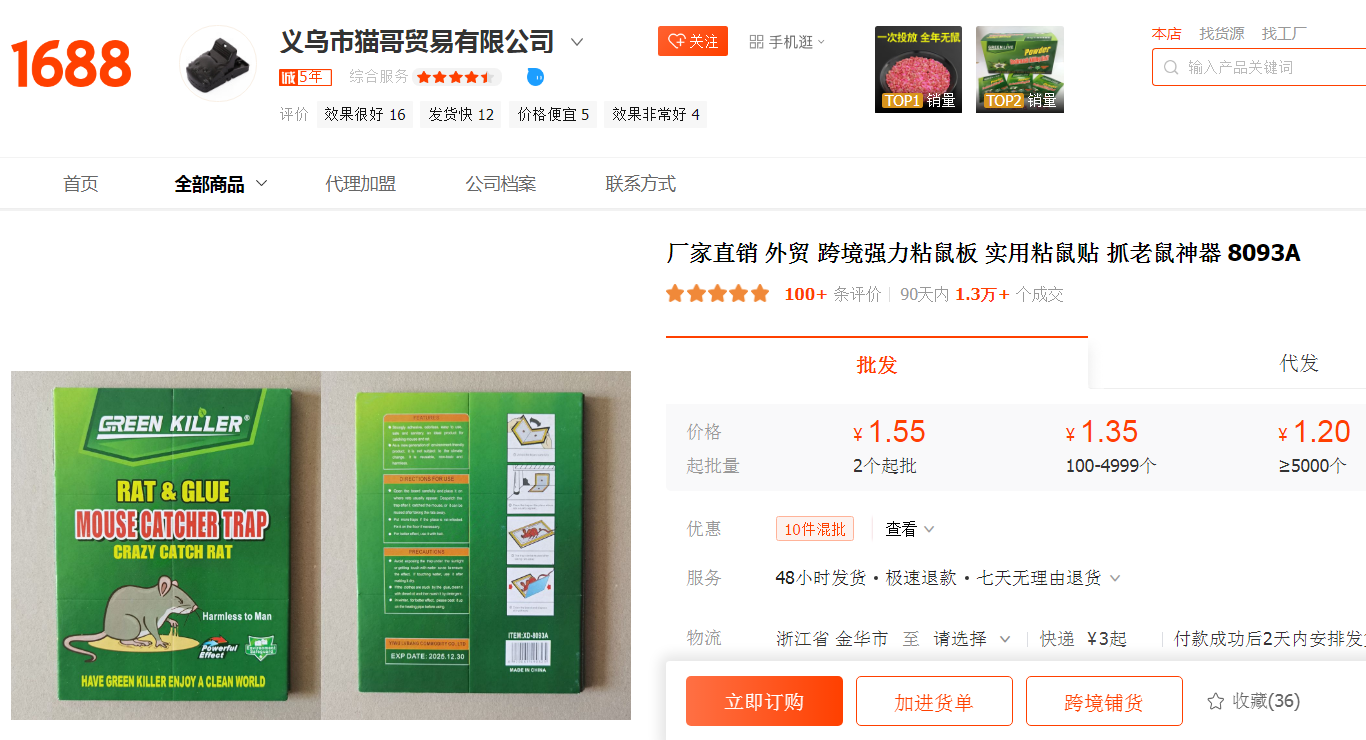Go to 首页 shop home

[x=81, y=184]
